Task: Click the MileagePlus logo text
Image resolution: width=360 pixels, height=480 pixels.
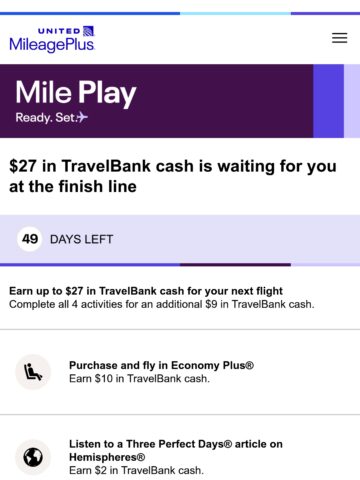Action: click(x=52, y=45)
